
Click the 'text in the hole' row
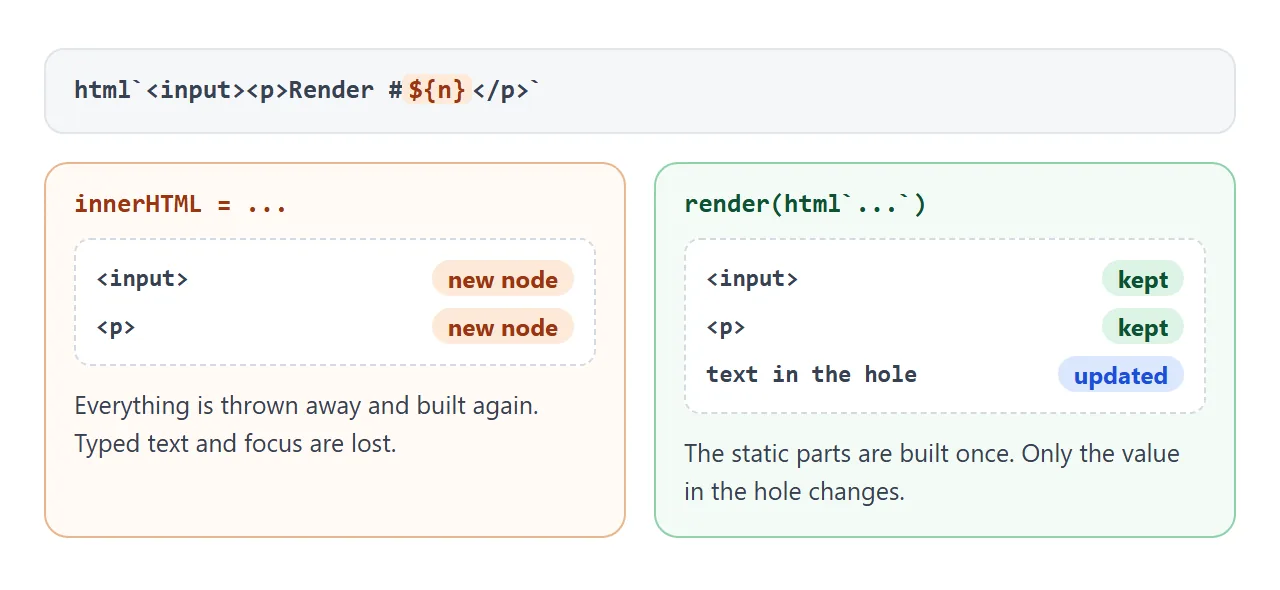[945, 375]
